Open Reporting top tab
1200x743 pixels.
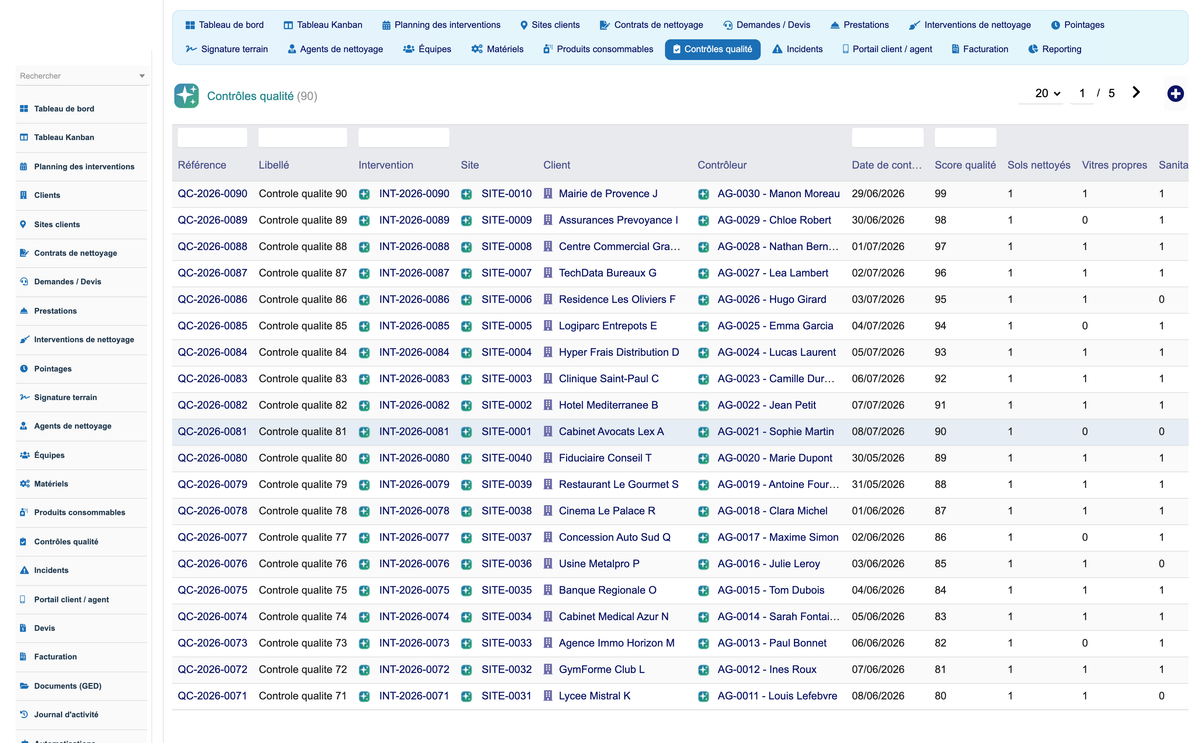click(1054, 49)
